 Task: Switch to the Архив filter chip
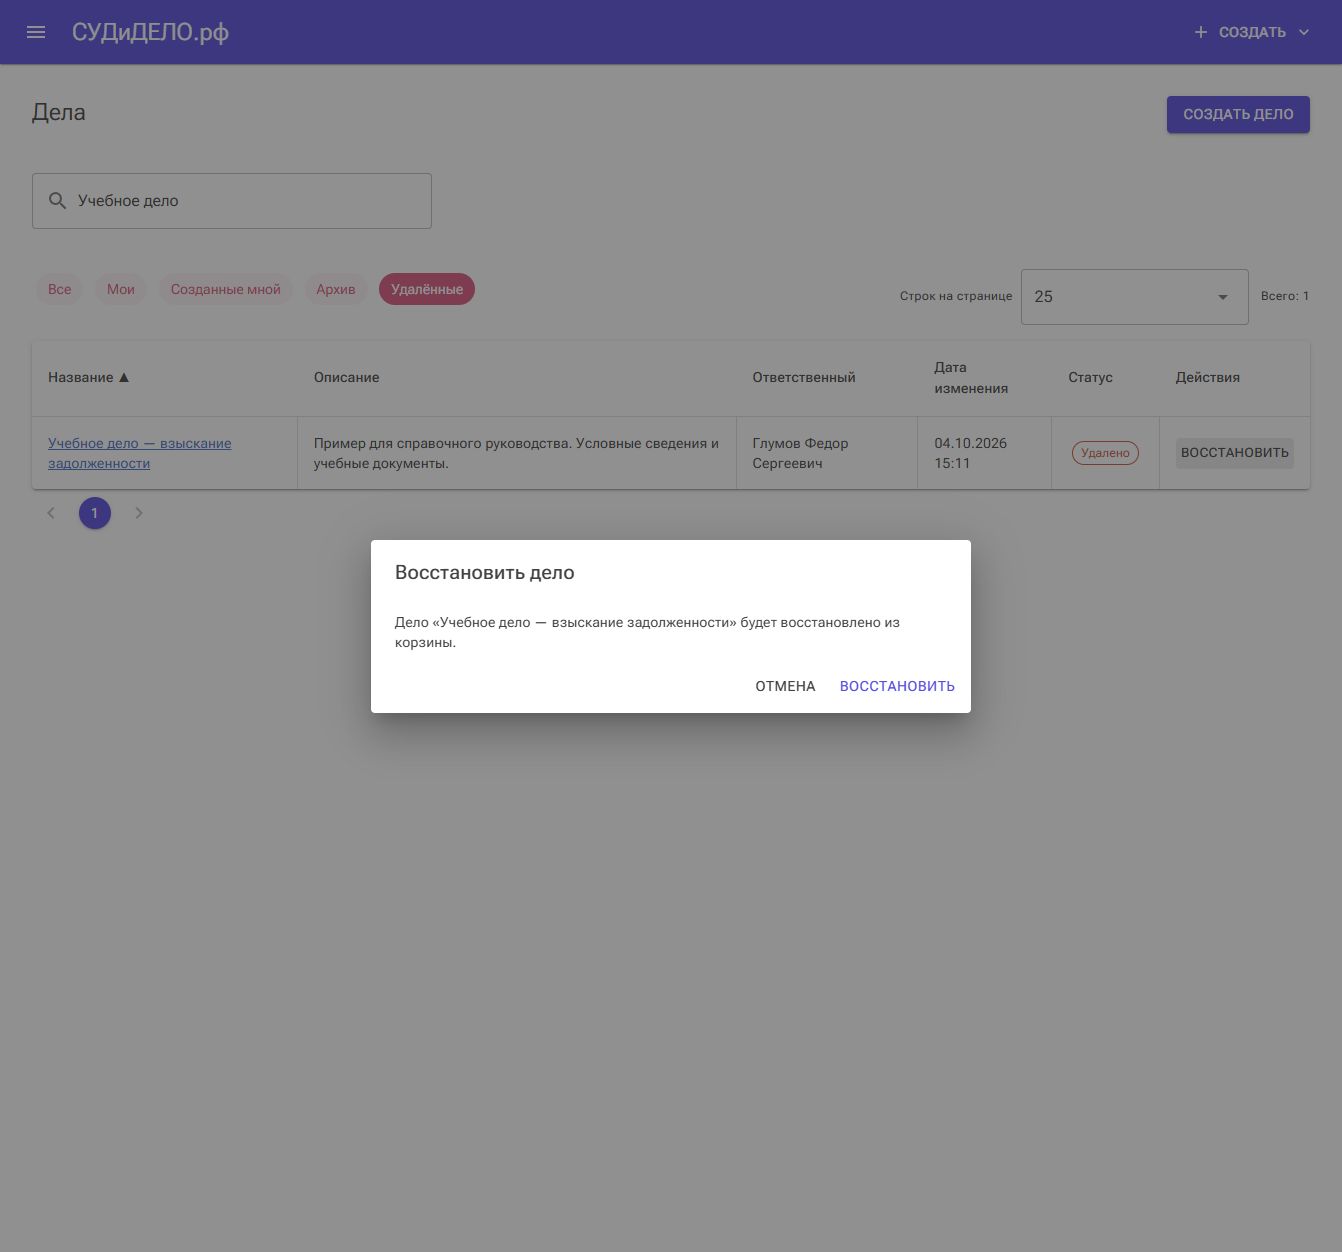click(x=336, y=289)
